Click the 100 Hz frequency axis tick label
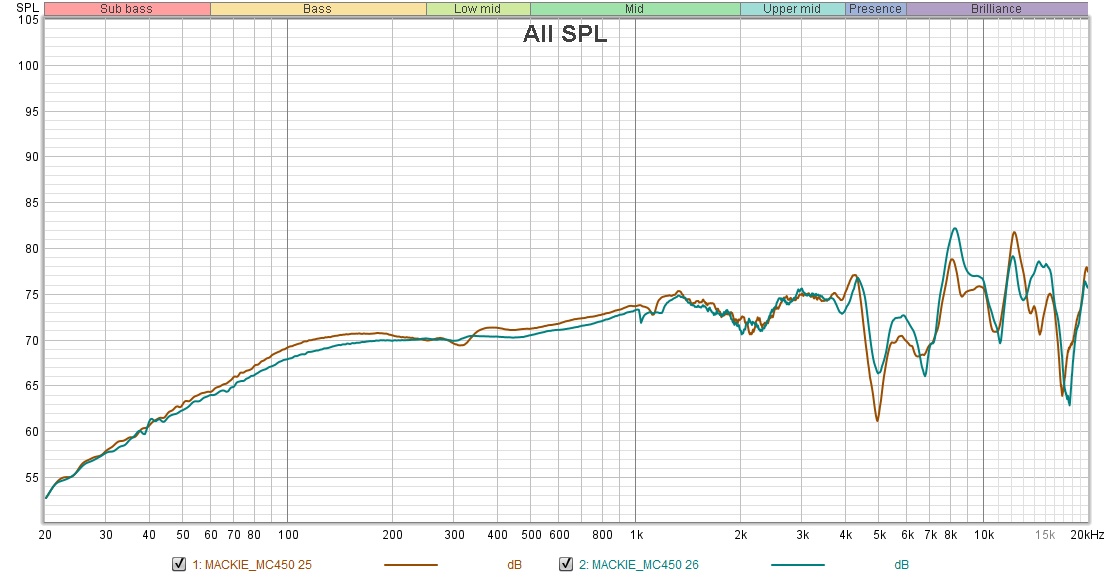1110x579 pixels. tap(288, 535)
